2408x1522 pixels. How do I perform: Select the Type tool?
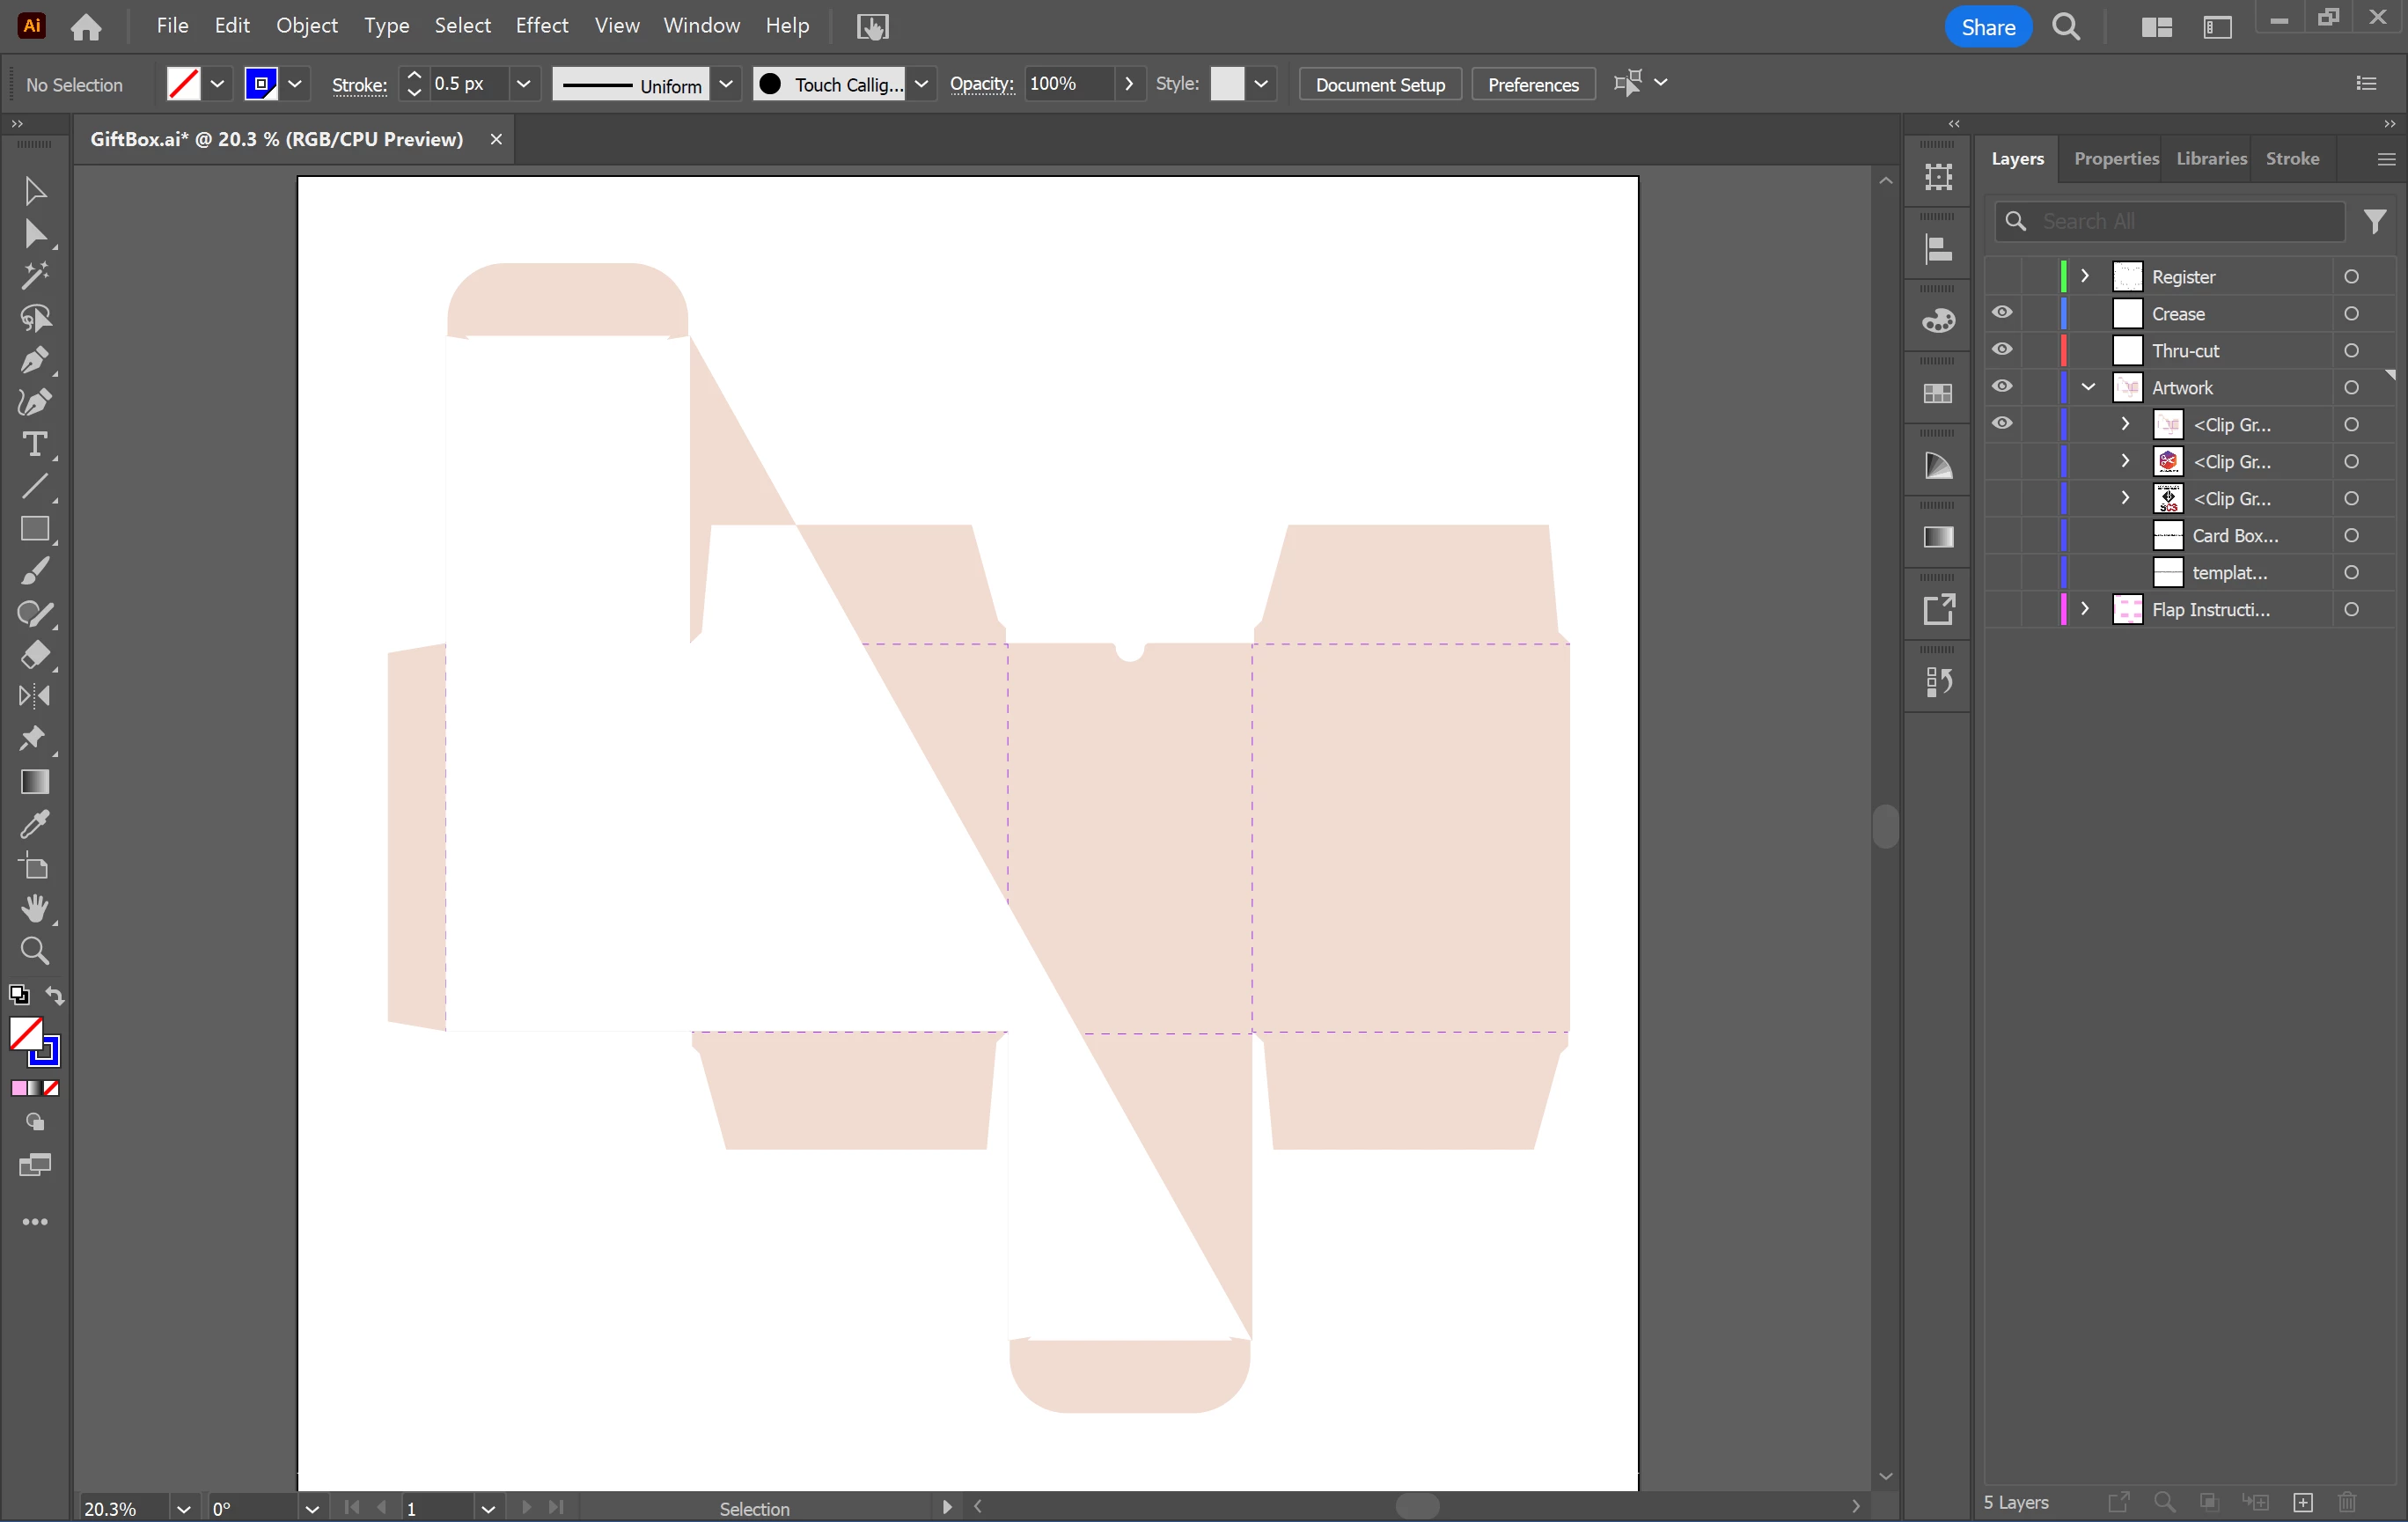click(34, 444)
